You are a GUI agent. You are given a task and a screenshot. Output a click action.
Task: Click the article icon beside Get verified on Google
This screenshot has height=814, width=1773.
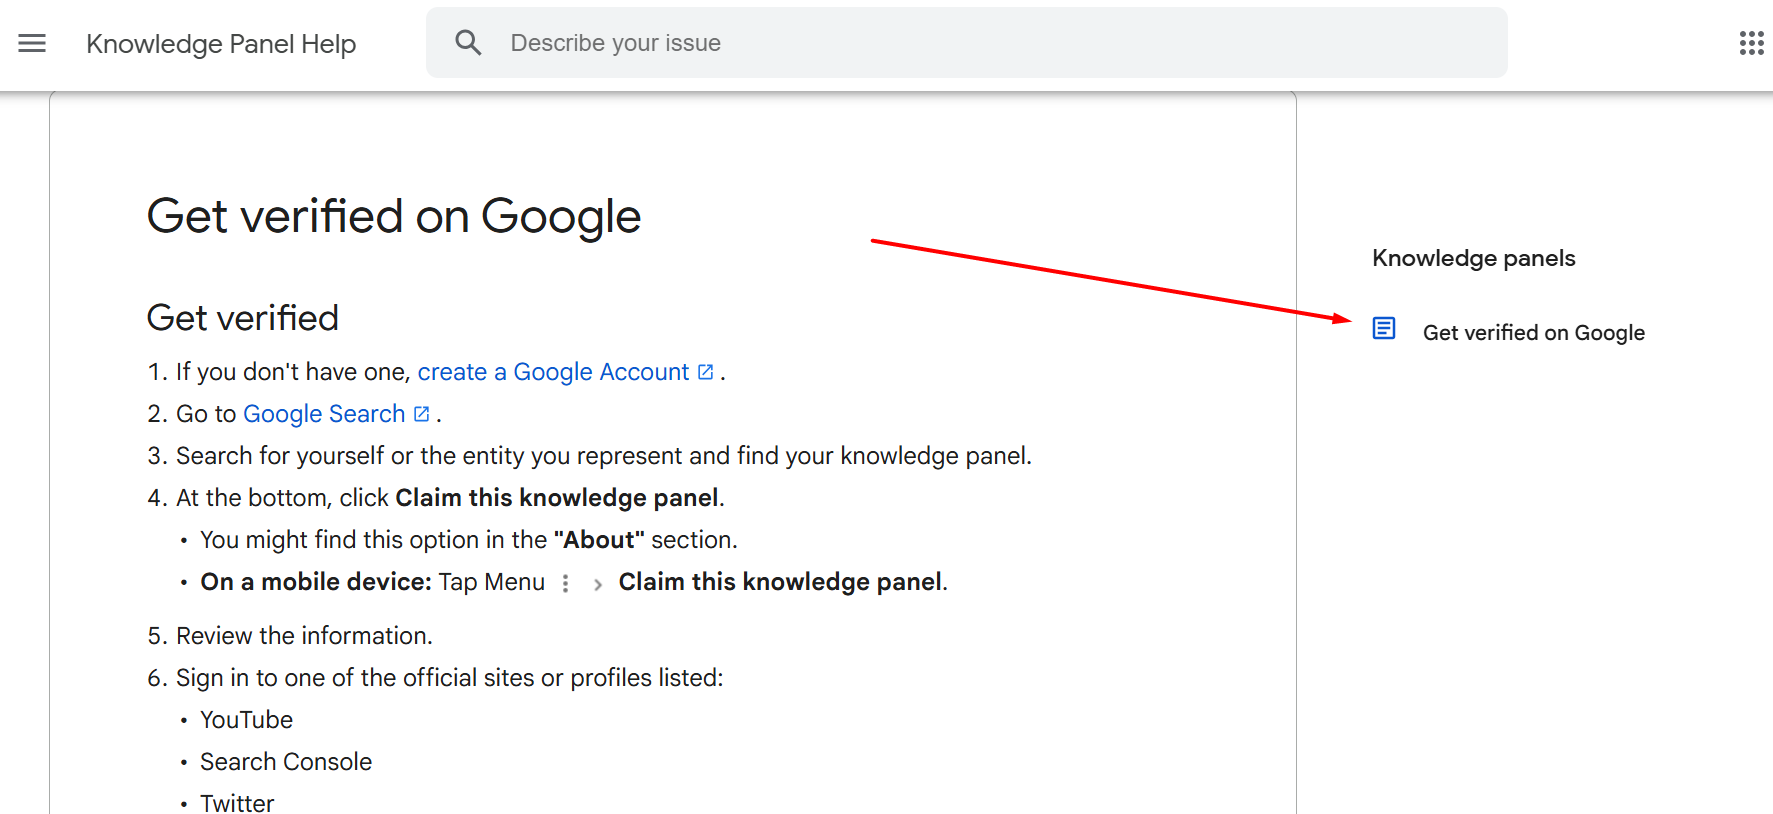(x=1383, y=328)
